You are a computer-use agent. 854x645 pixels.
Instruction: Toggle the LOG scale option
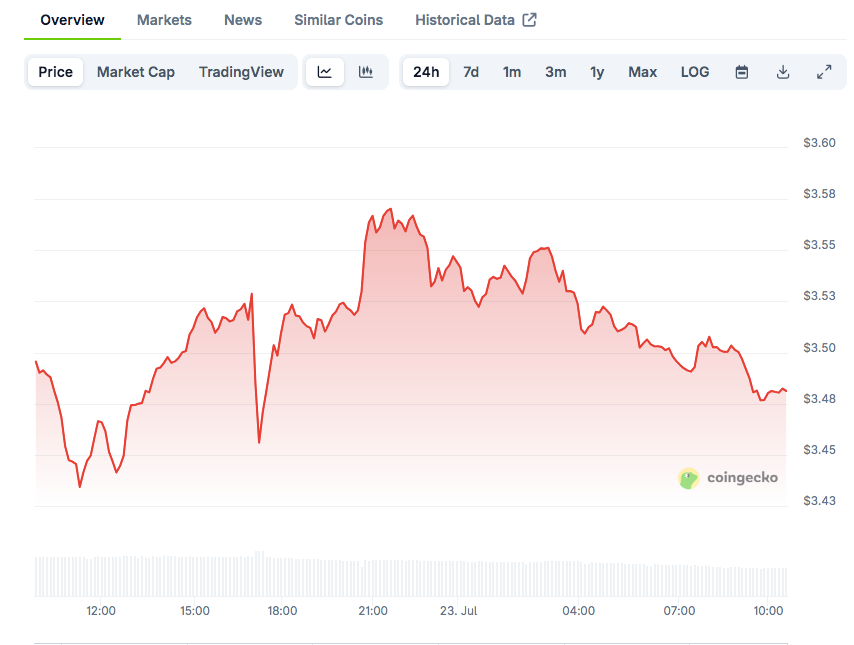tap(695, 72)
